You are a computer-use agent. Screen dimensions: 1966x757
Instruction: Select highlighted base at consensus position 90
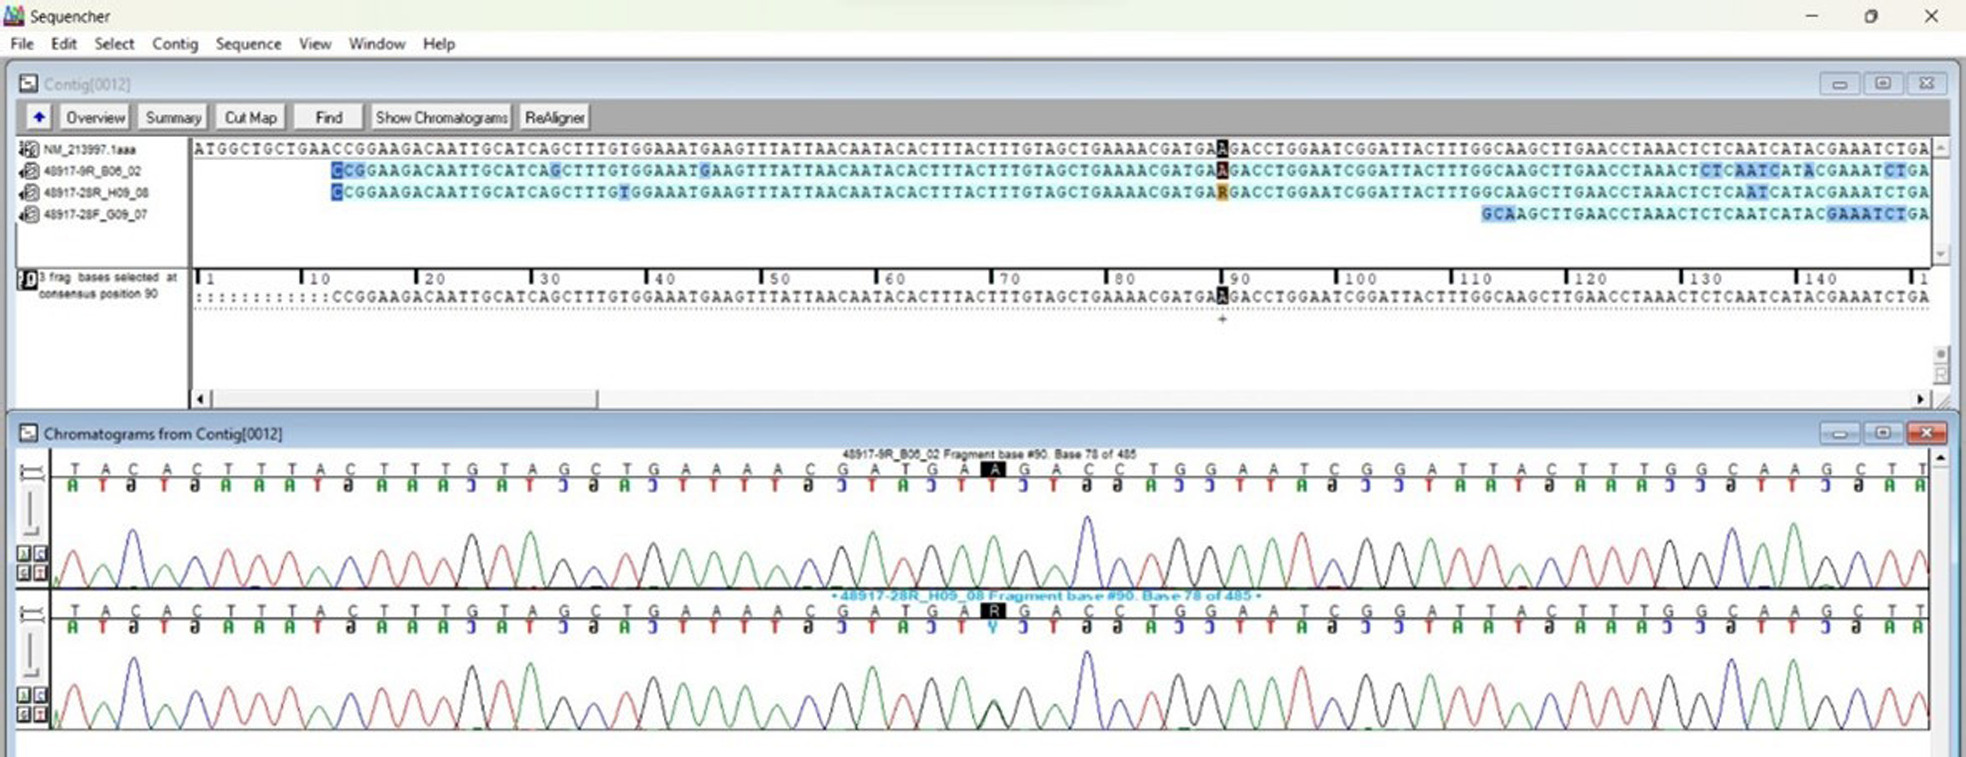(1222, 297)
